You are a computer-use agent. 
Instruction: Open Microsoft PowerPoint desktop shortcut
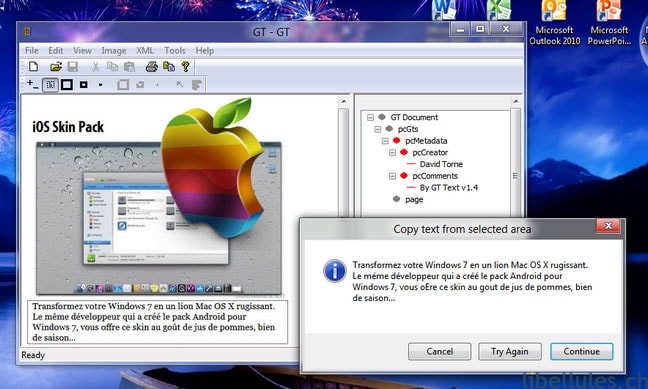(x=609, y=23)
